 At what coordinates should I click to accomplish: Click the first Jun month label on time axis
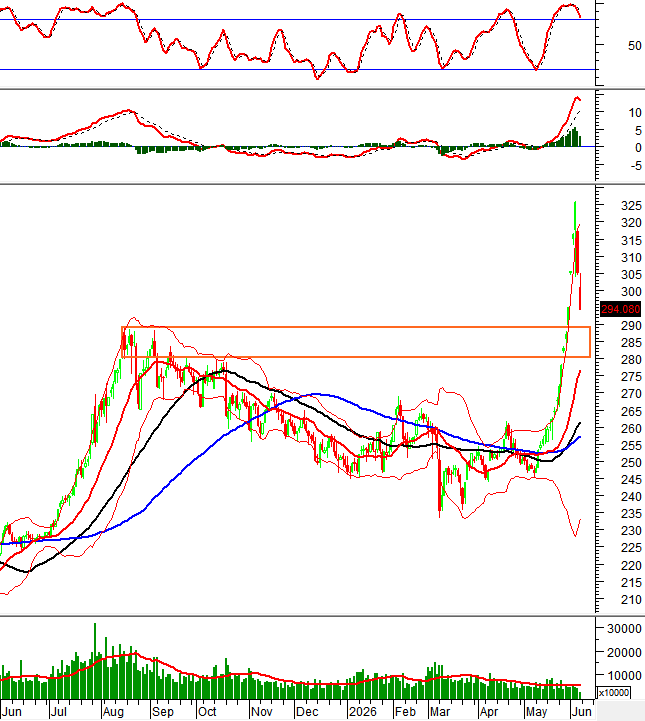12,712
